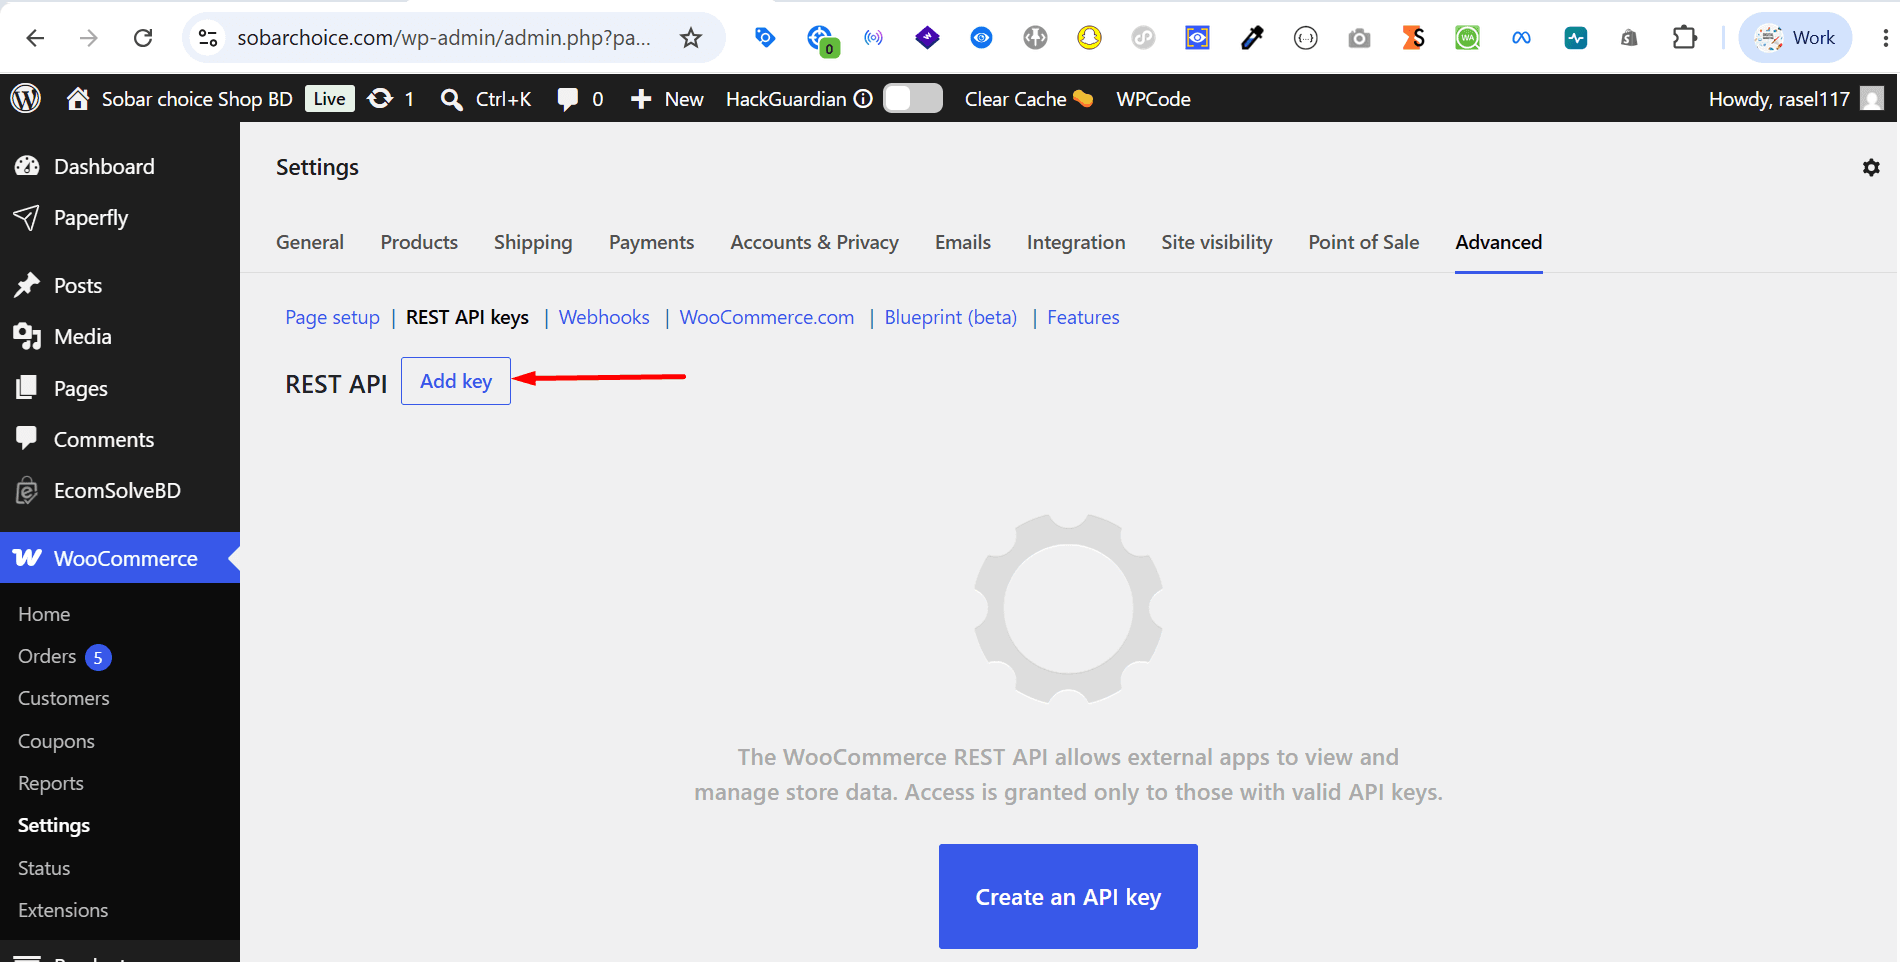Open the Extensions puzzle piece menu
This screenshot has width=1900, height=962.
pos(1685,38)
